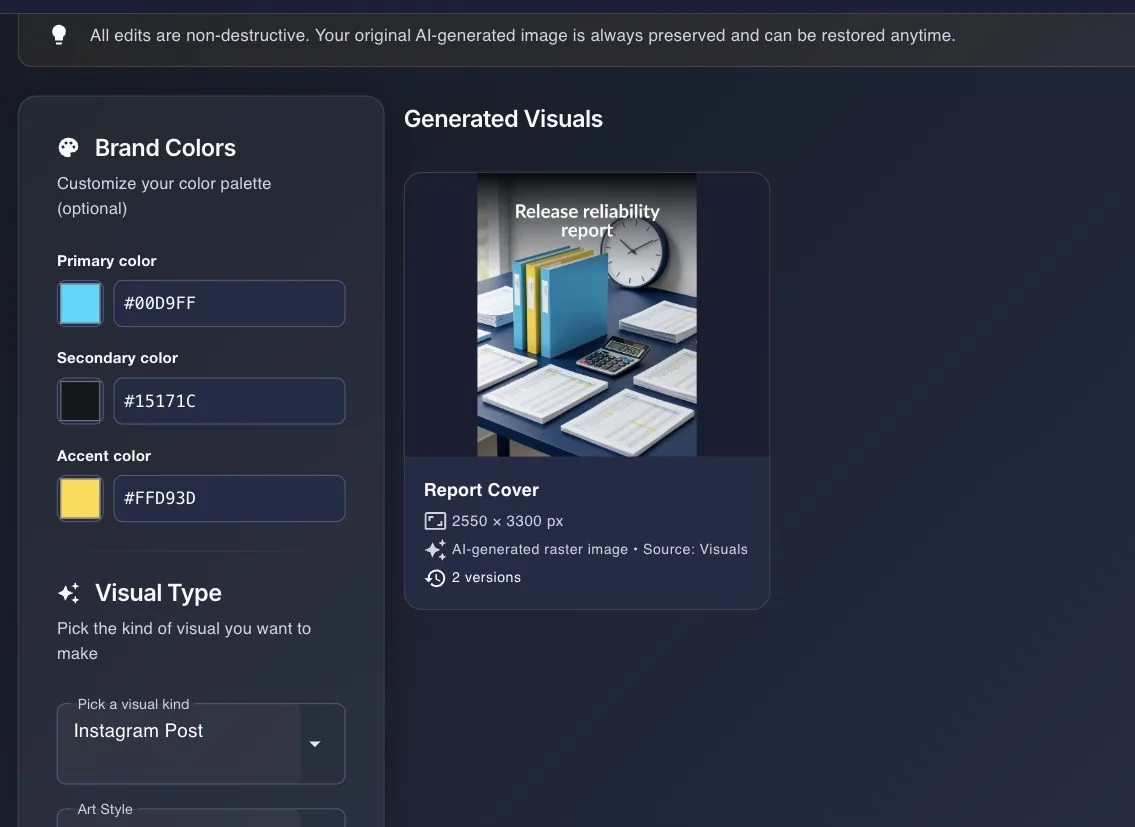Click the Visual Type heading
1135x827 pixels.
[159, 593]
